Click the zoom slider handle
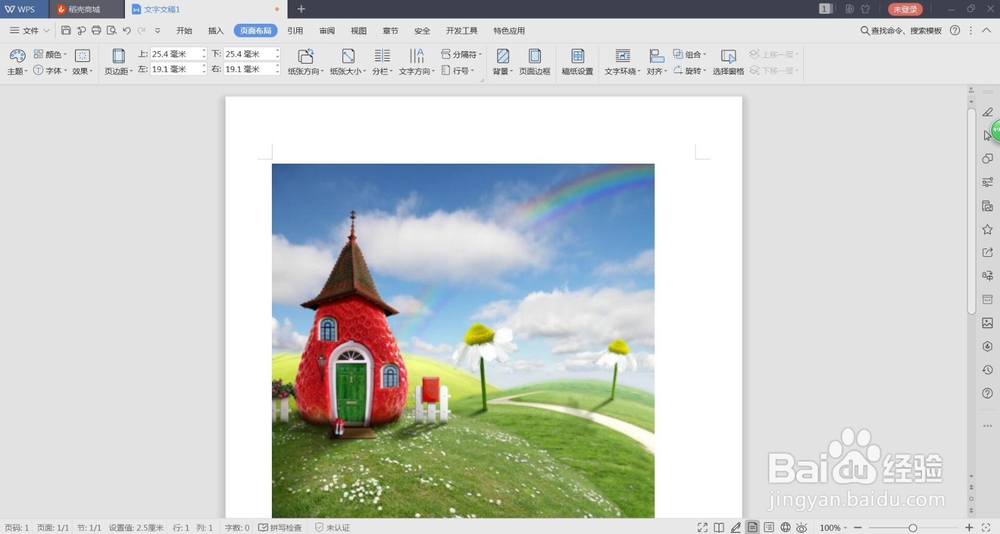This screenshot has height=534, width=1000. (913, 528)
